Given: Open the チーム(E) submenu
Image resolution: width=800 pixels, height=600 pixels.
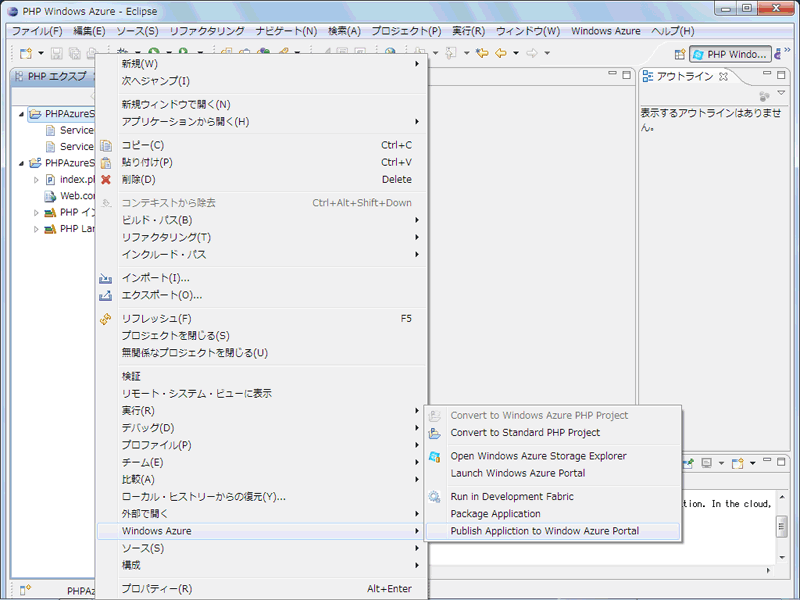Looking at the screenshot, I should (262, 462).
